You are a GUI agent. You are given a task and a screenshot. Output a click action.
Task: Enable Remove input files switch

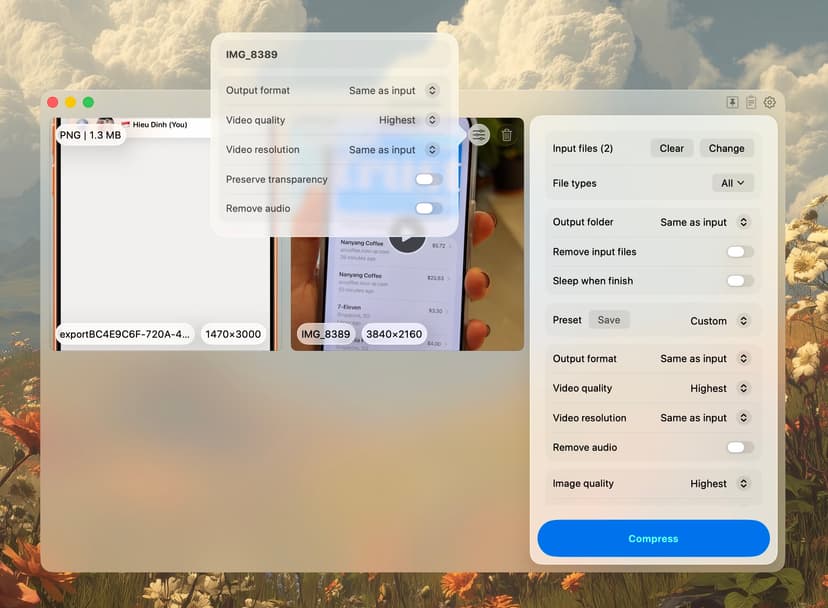coord(740,252)
